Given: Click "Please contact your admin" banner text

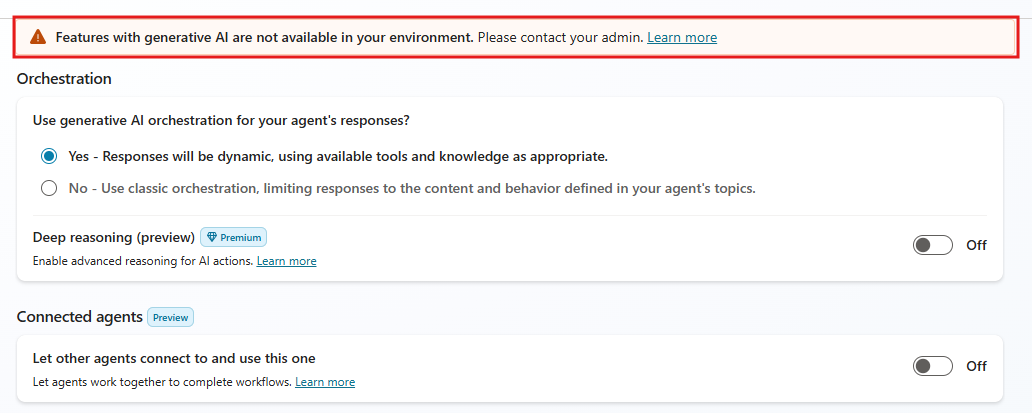Looking at the screenshot, I should point(560,37).
